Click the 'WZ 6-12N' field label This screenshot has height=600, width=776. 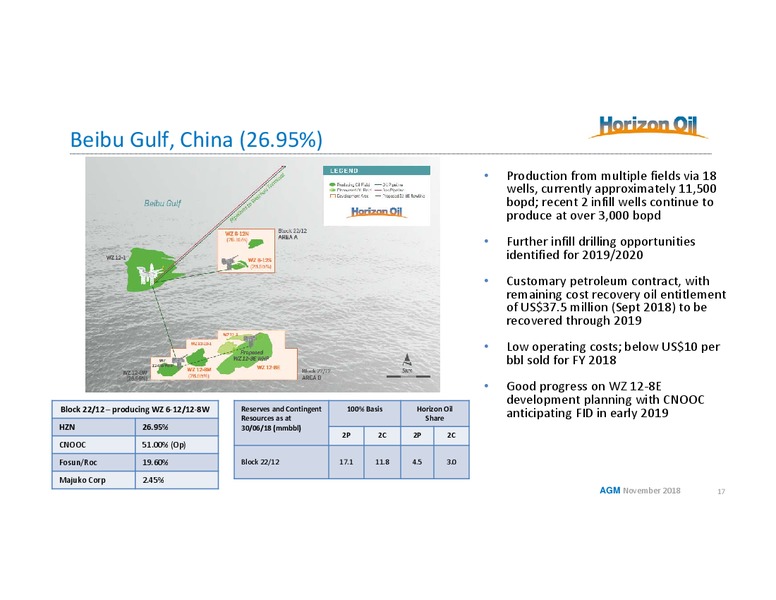pyautogui.click(x=237, y=236)
